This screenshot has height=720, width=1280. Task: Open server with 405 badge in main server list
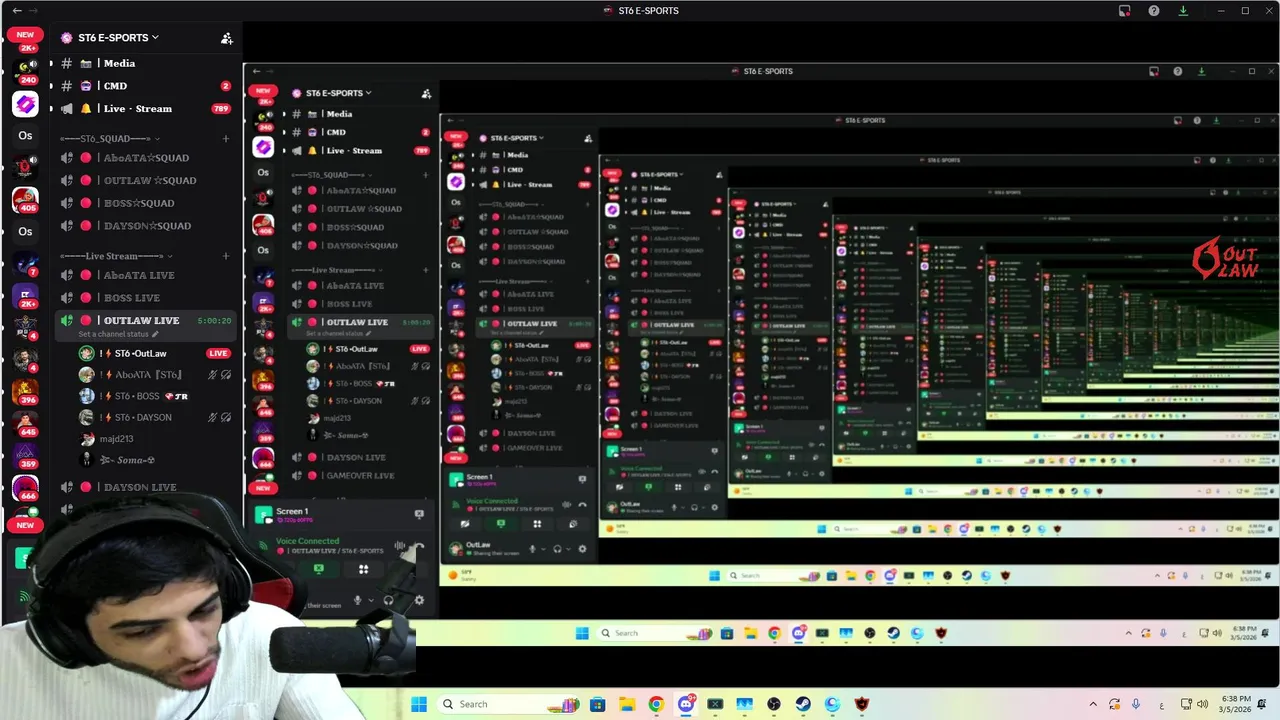click(25, 200)
